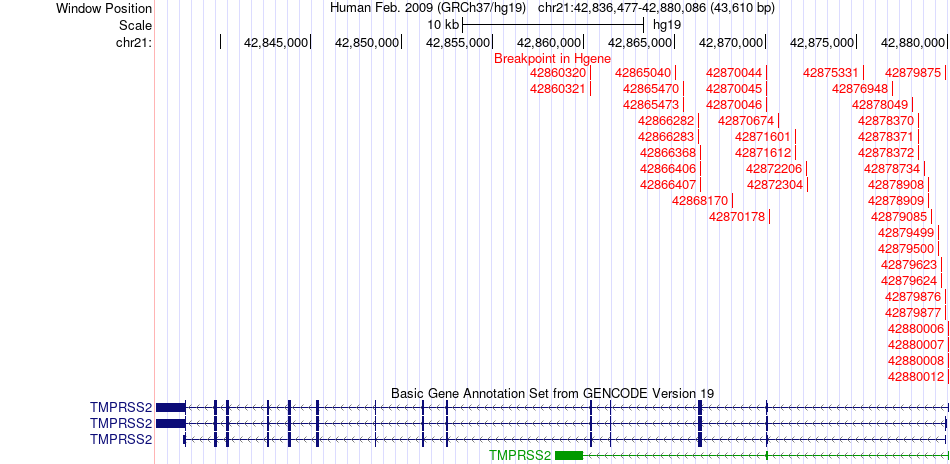Viewport: 950px width, 464px height.
Task: Click the green TMPRSS2 gene label
Action: coord(520,455)
